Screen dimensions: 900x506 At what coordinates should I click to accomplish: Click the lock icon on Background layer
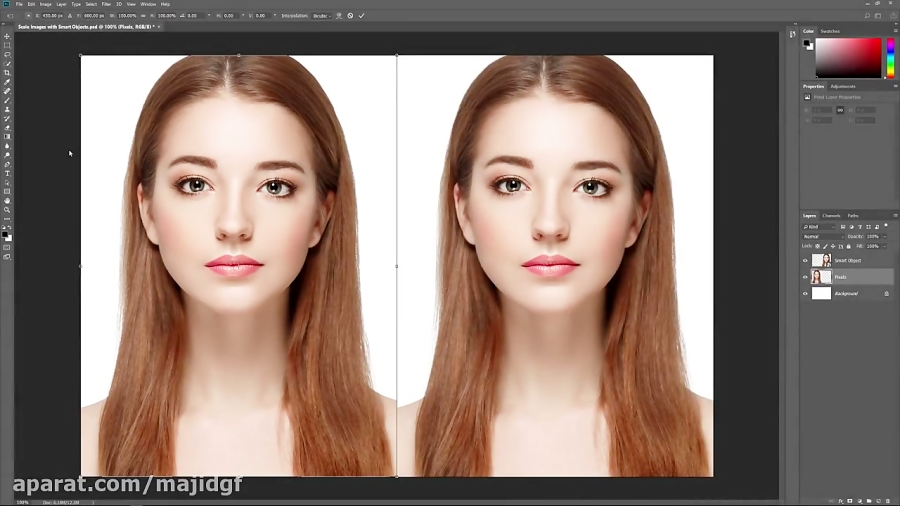(886, 293)
